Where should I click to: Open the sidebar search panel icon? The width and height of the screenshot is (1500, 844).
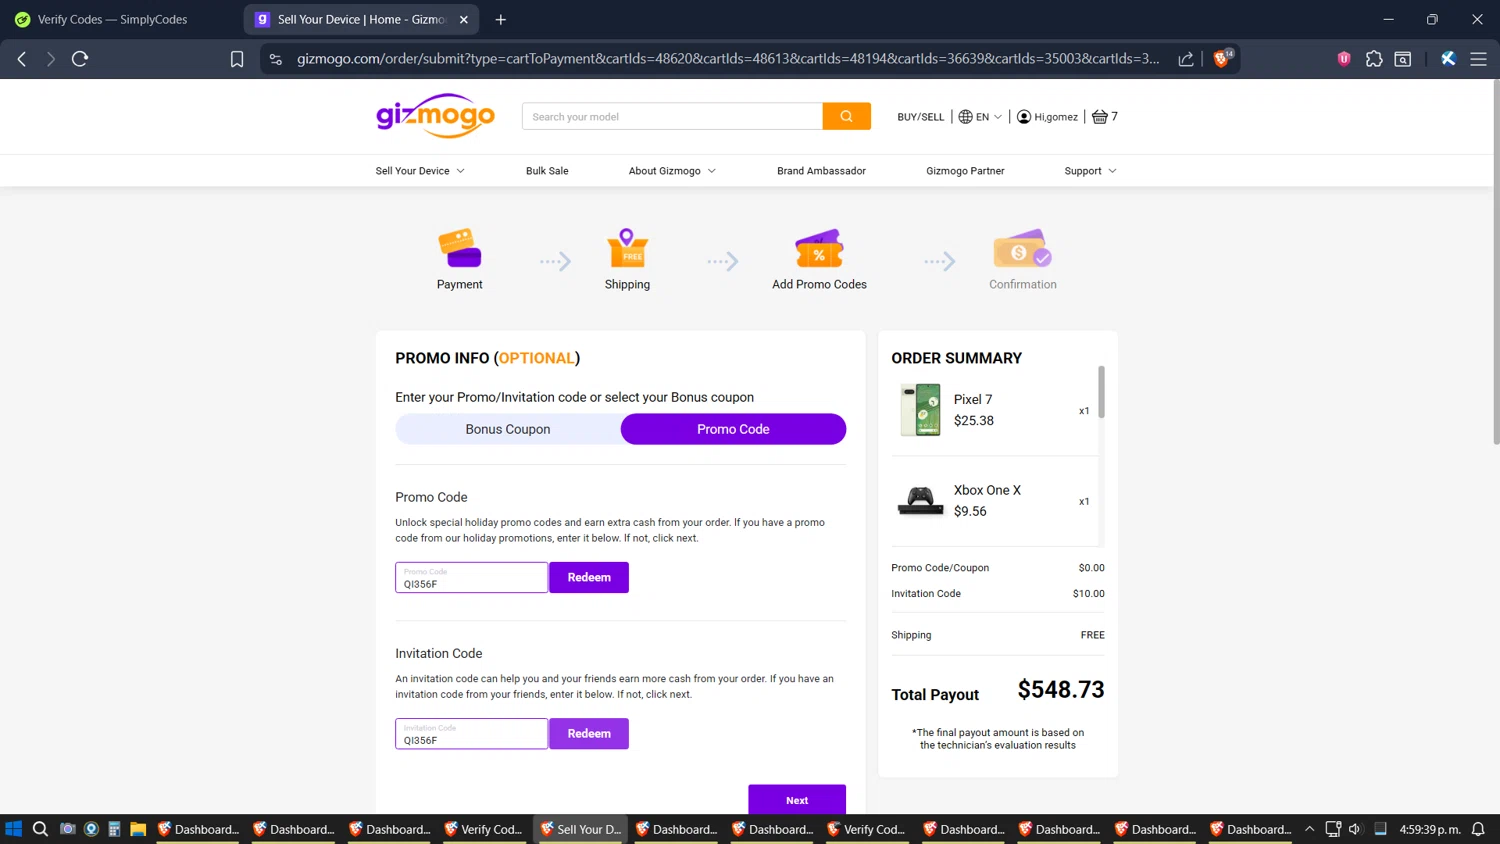[x=1403, y=59]
